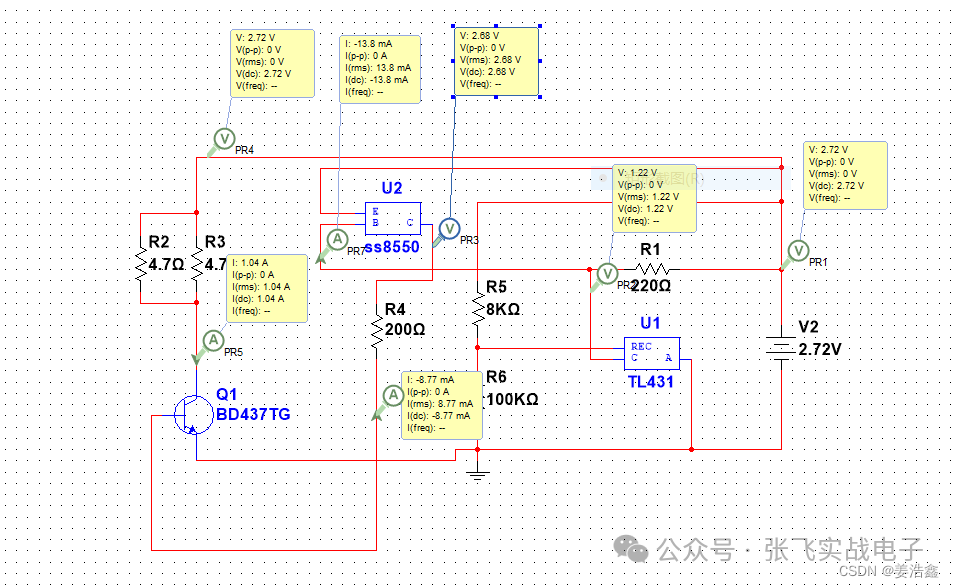Select the PR3 voltage probe
The height and width of the screenshot is (588, 954).
pos(449,229)
